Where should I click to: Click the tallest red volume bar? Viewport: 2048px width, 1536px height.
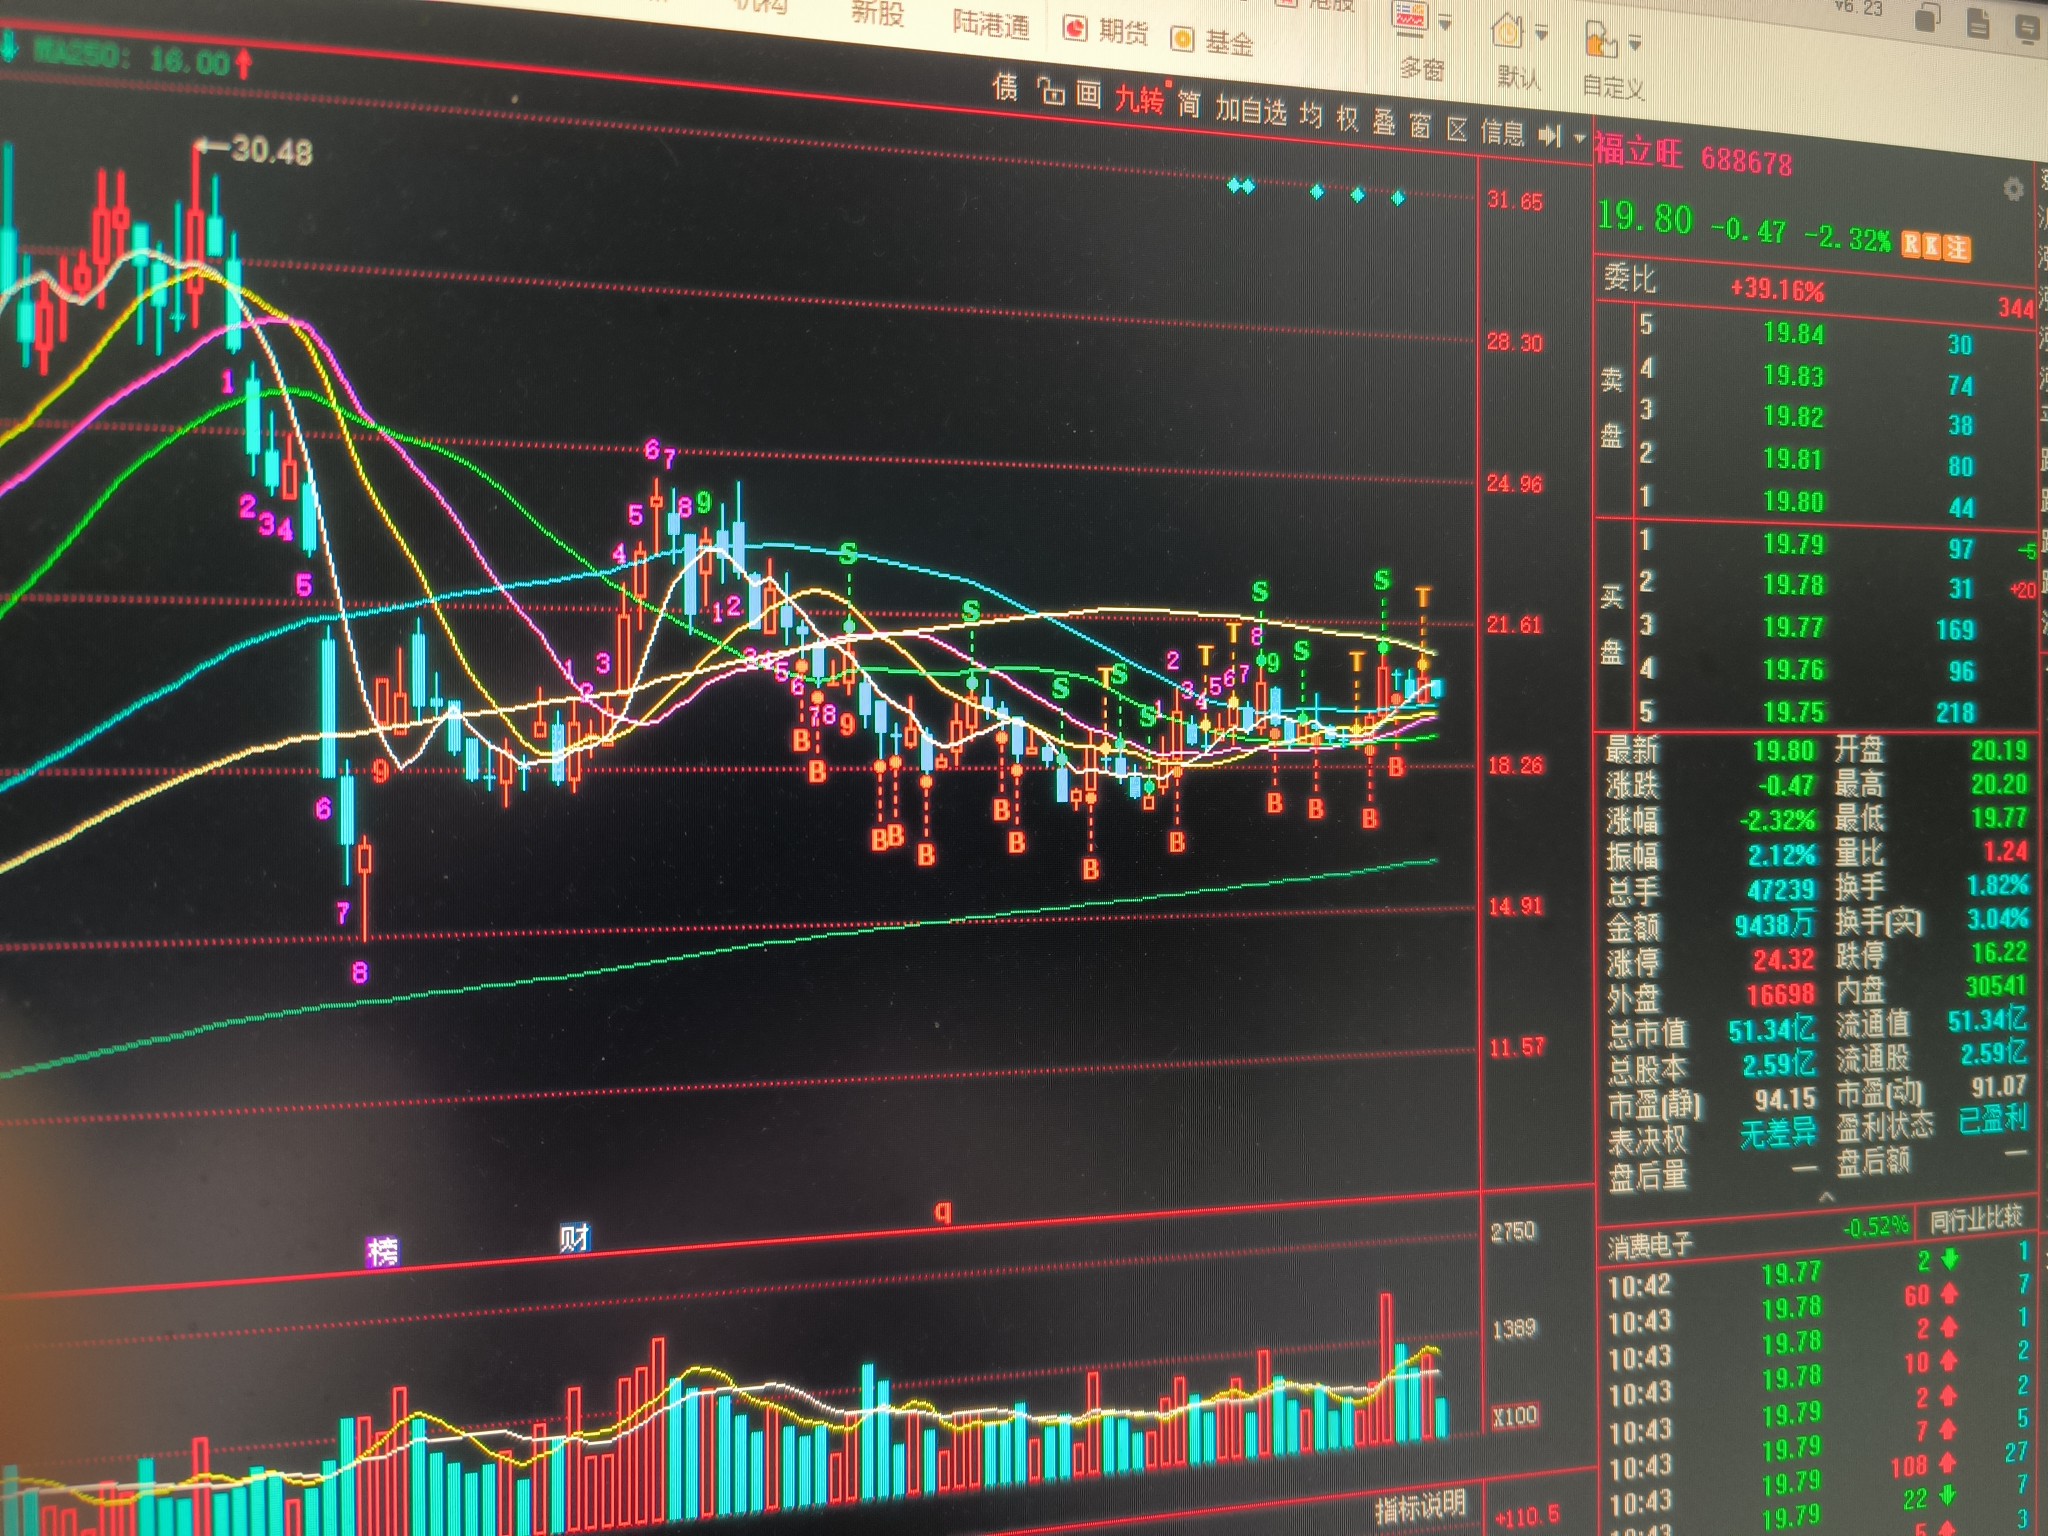pyautogui.click(x=1386, y=1367)
